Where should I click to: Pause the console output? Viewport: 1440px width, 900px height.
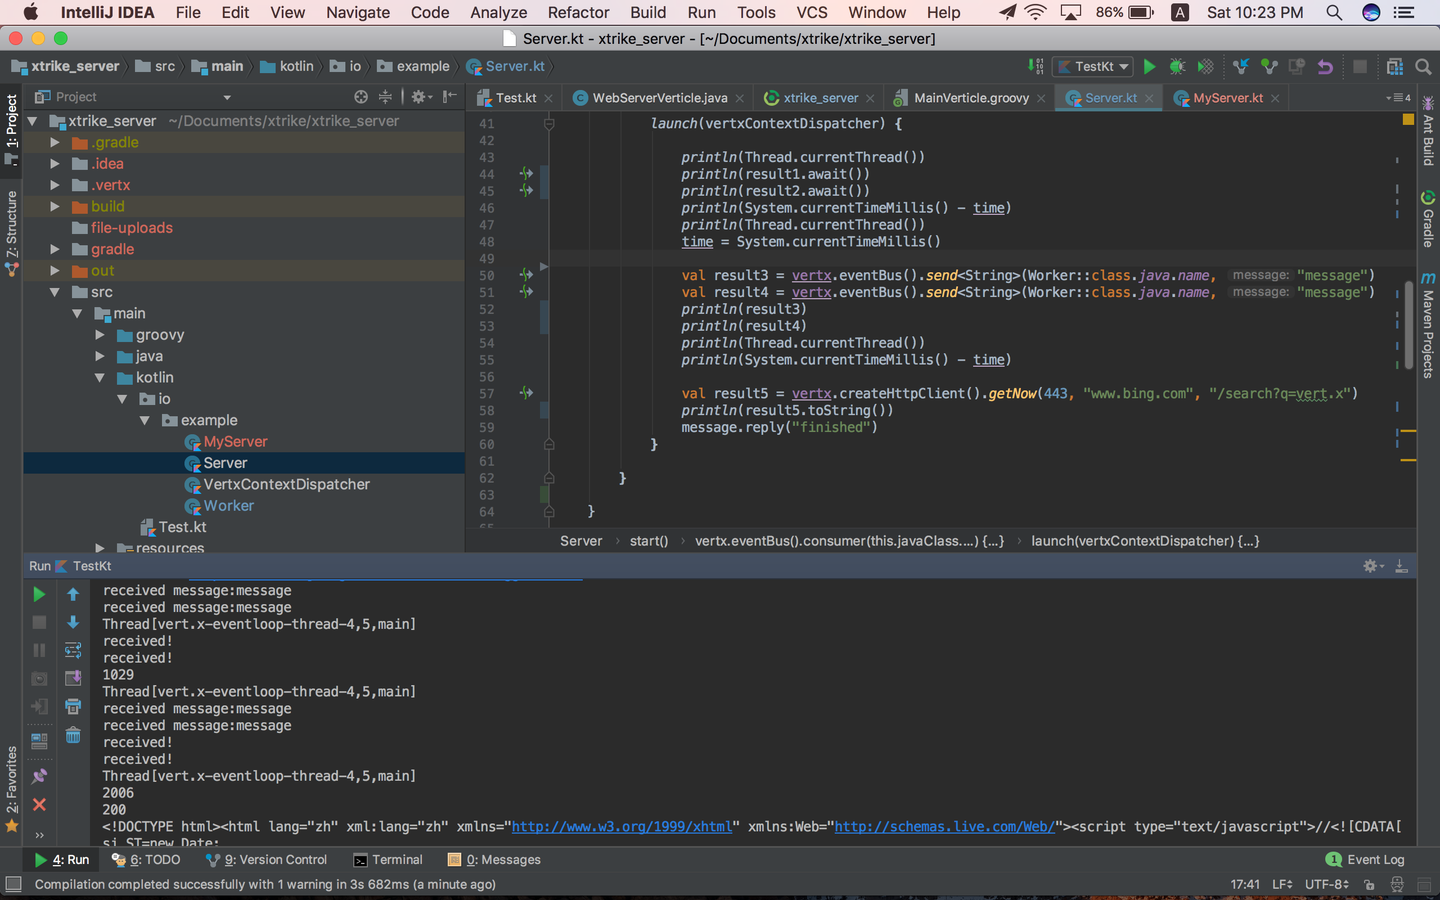40,649
